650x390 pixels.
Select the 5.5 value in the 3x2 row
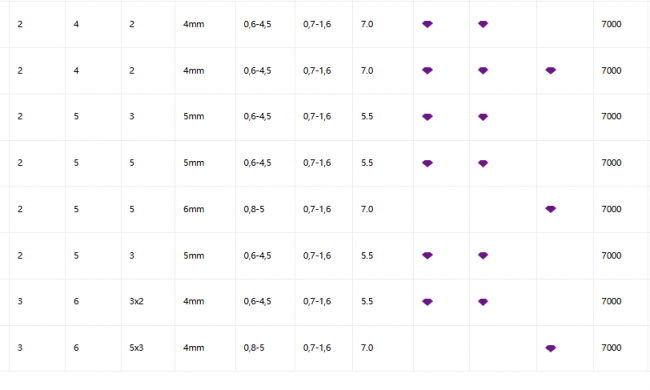367,301
